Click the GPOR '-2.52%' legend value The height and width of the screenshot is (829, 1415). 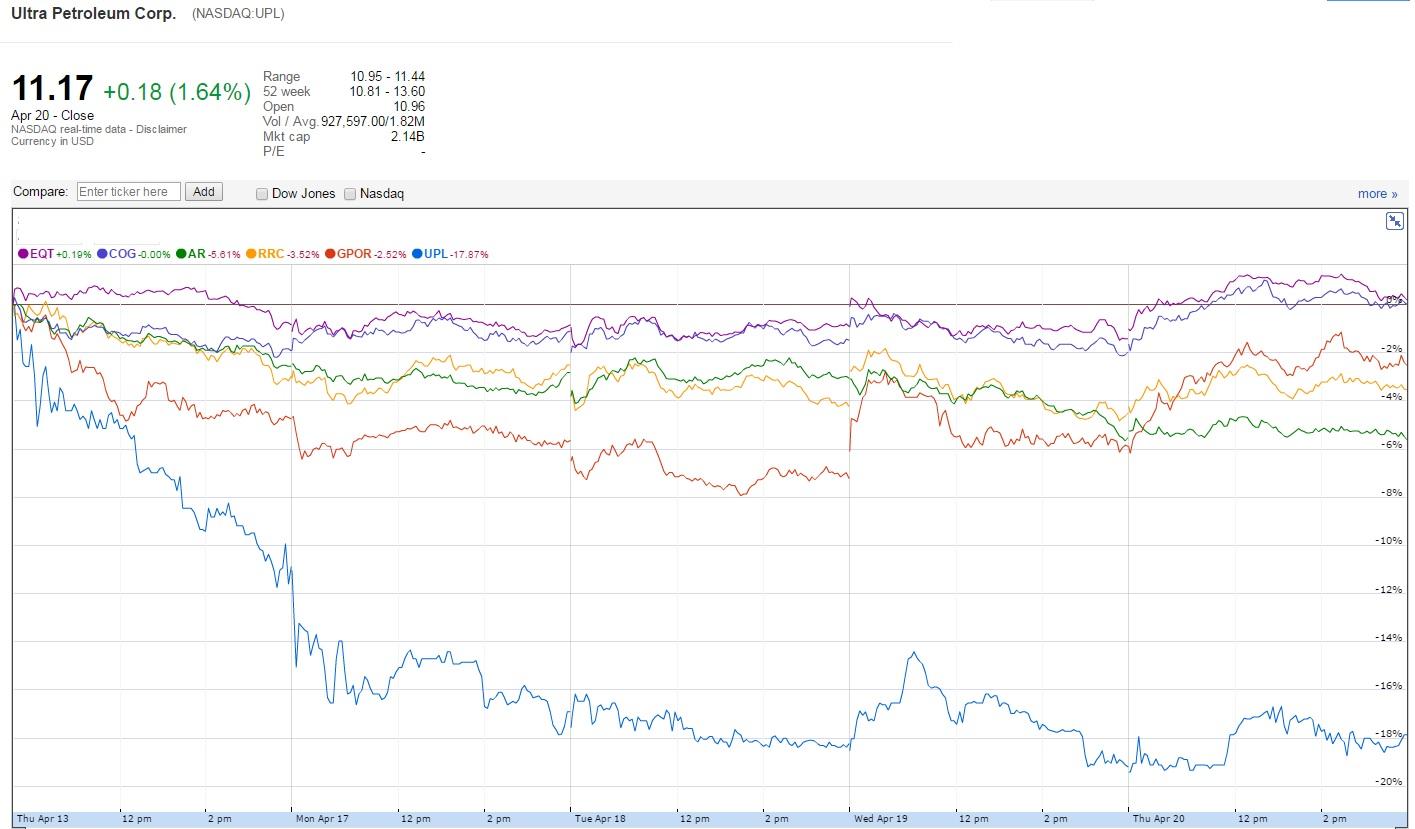click(x=390, y=255)
